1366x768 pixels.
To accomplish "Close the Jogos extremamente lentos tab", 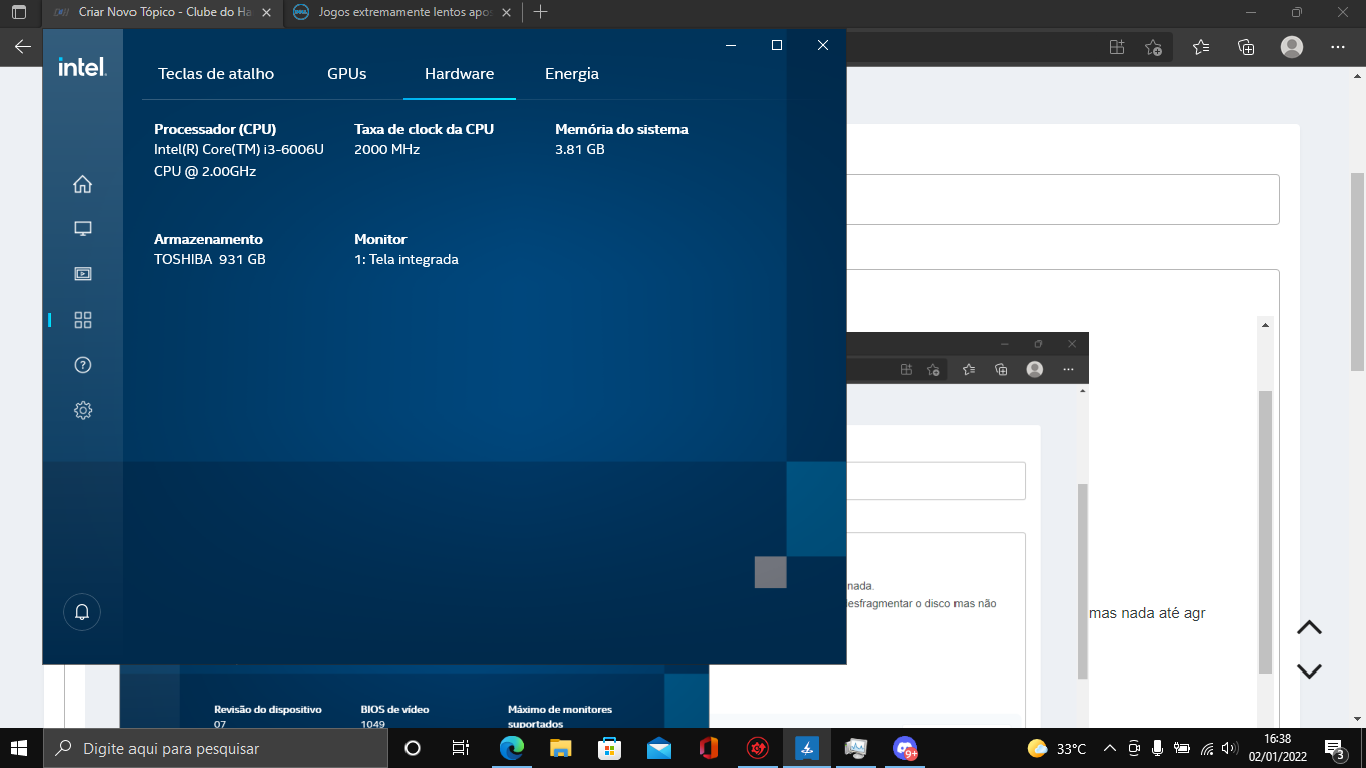I will click(506, 12).
